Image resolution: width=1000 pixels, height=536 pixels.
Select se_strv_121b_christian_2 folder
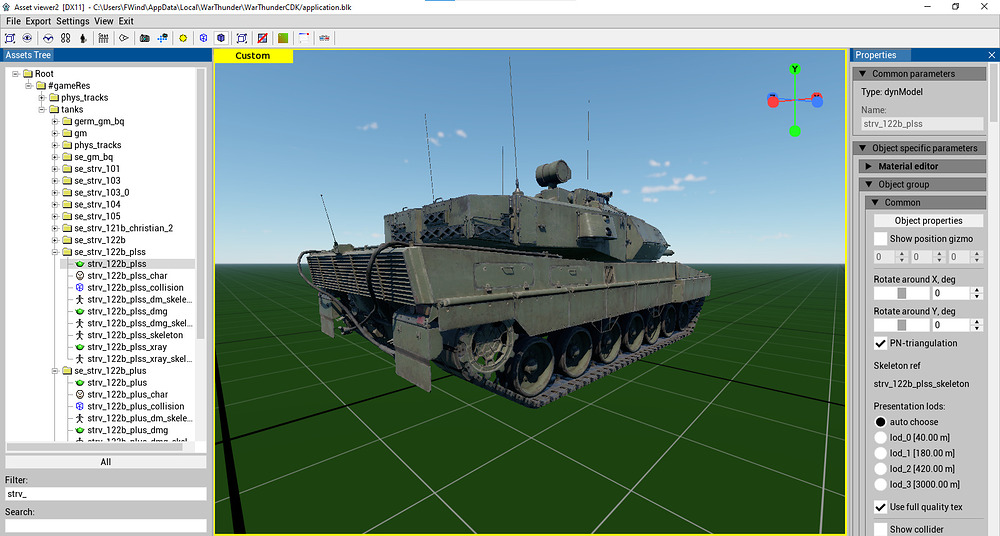[x=124, y=228]
